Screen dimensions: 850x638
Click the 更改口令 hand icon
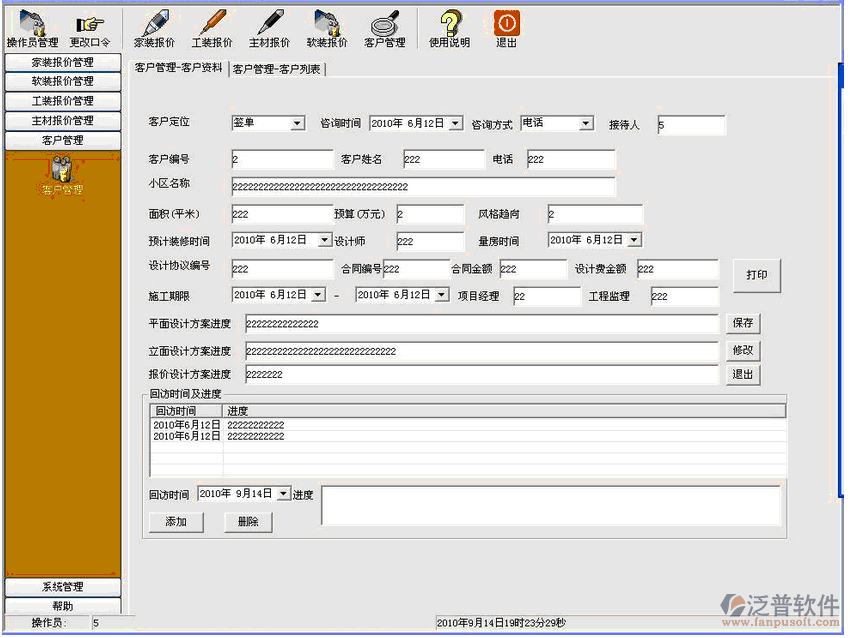90,24
